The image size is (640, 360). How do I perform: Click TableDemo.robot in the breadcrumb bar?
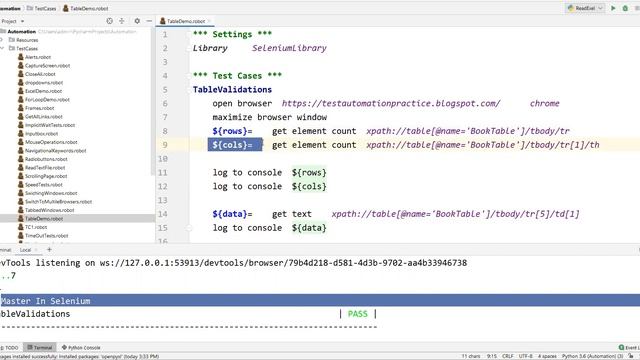coord(86,8)
